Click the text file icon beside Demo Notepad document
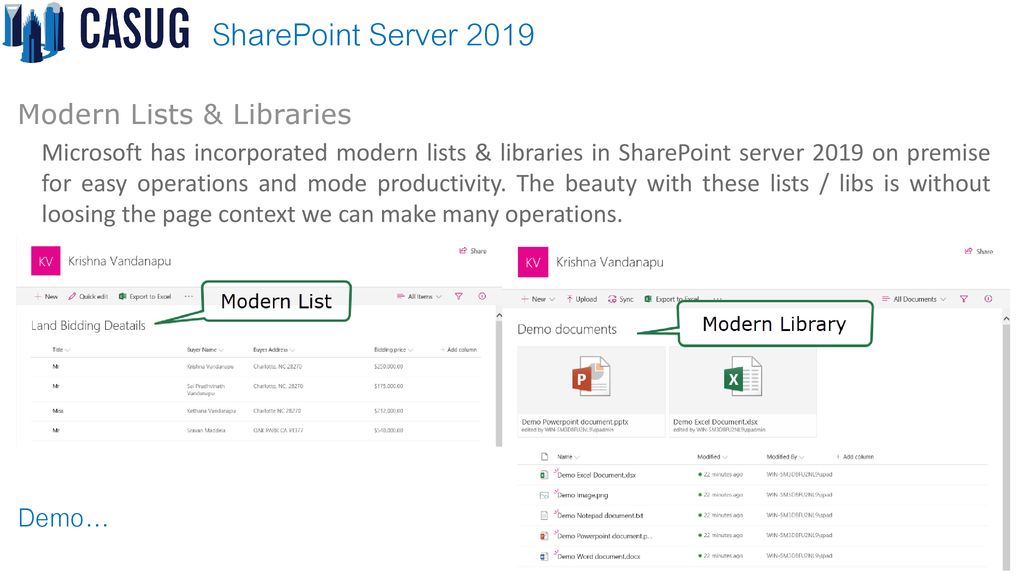Screen dimensions: 1024x576 (x=544, y=516)
